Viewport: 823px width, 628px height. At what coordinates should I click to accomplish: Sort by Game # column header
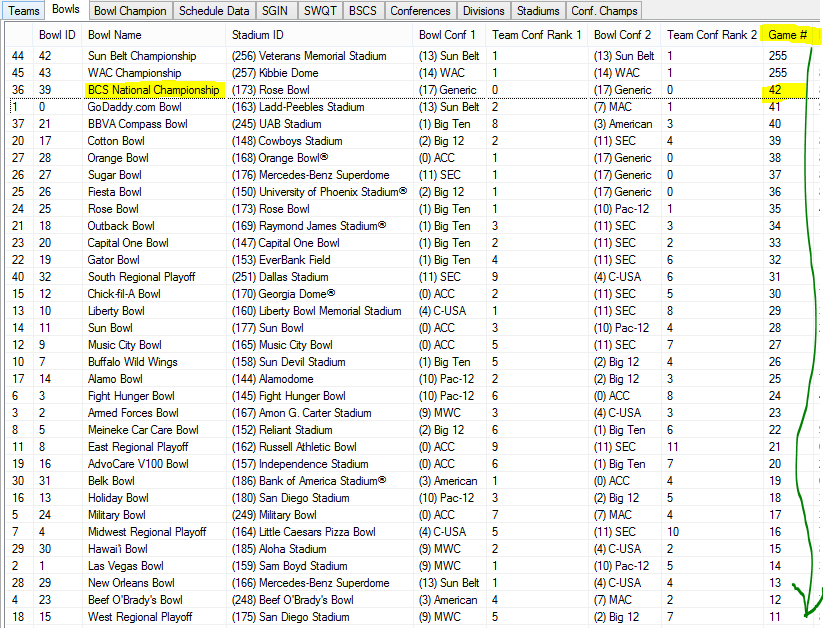click(x=787, y=35)
